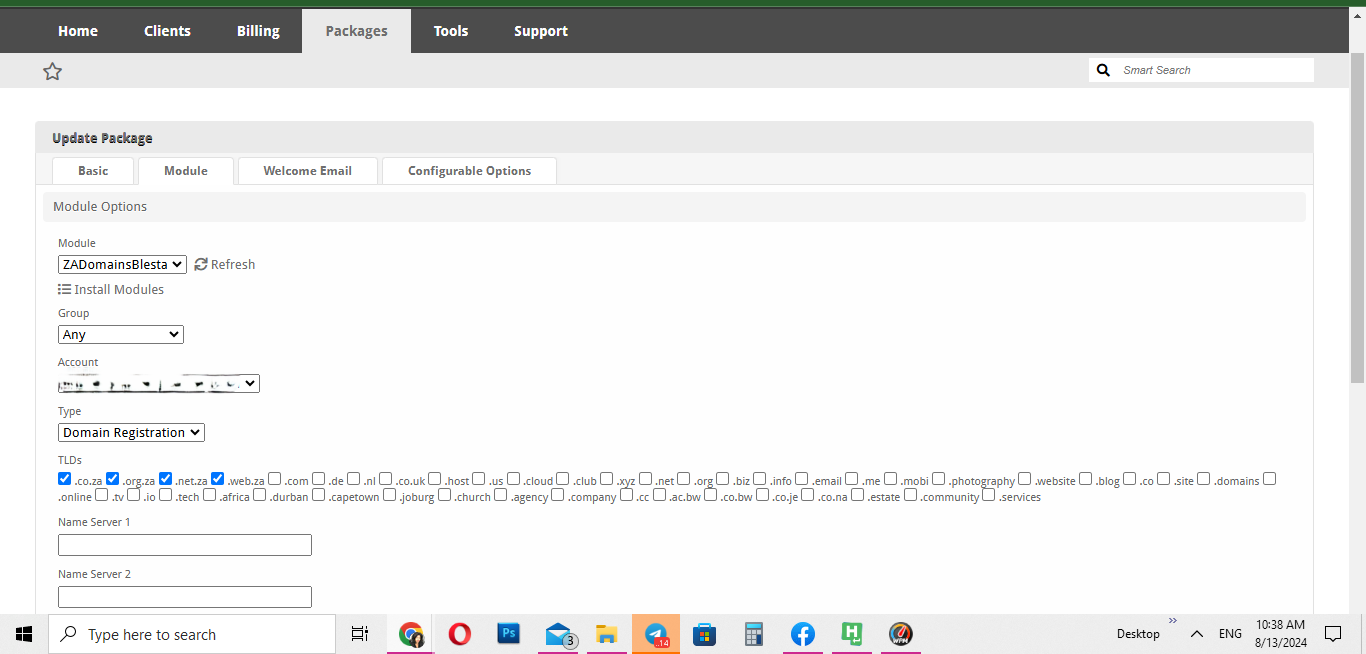Open the Module dropdown ZADomainsBlesta
The image size is (1366, 654).
(x=122, y=264)
